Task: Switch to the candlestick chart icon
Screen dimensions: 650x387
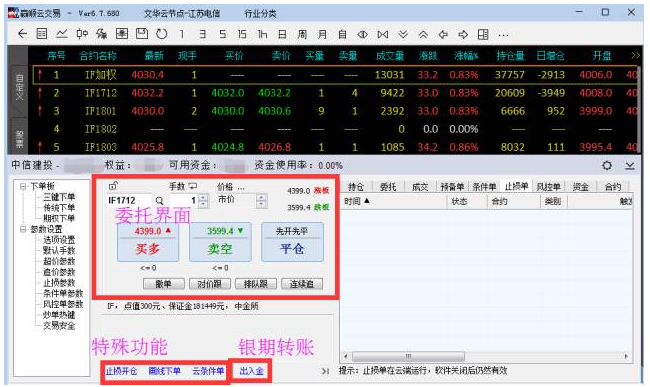Action: pyautogui.click(x=82, y=34)
